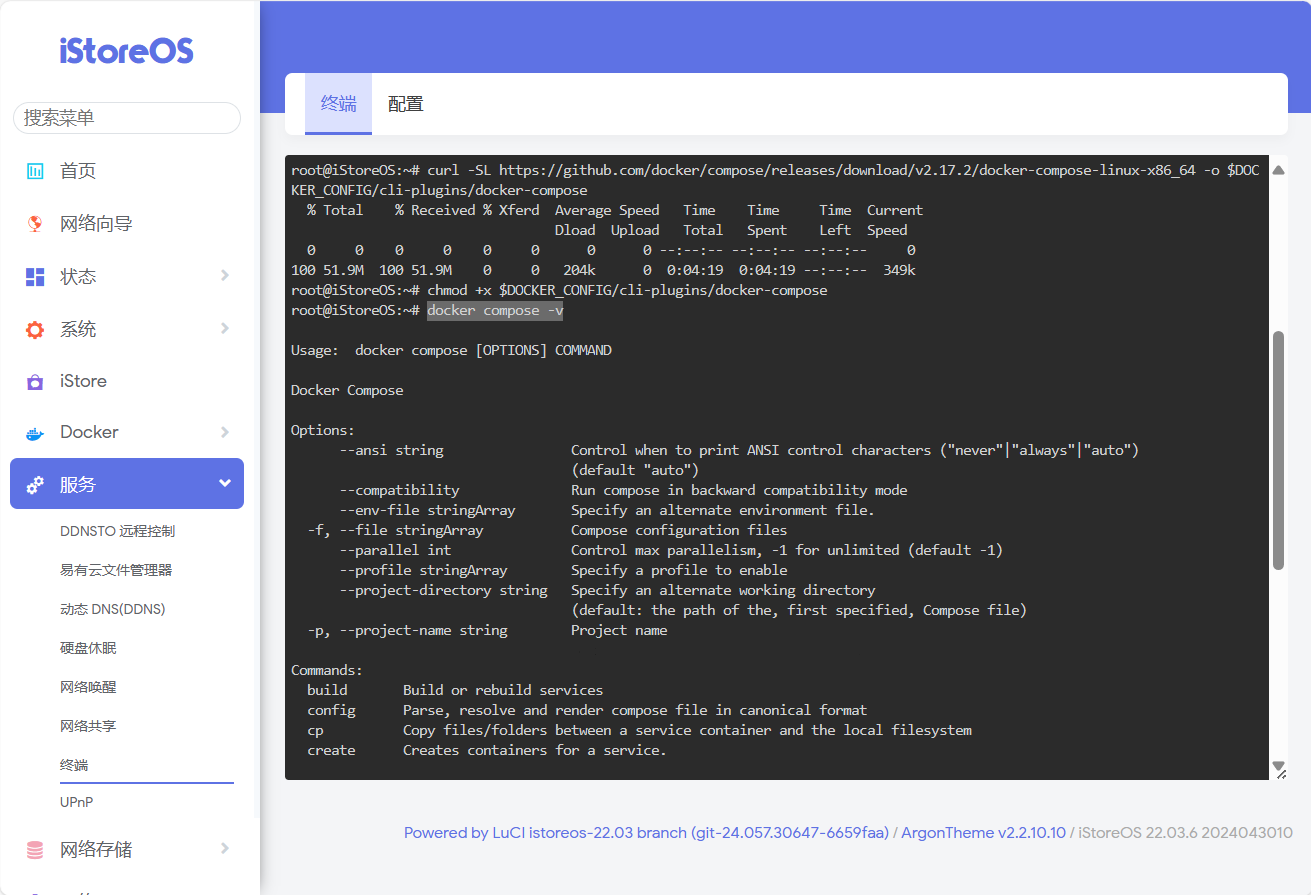This screenshot has width=1311, height=895.
Task: Click the Home (首页) sidebar icon
Action: 35,171
